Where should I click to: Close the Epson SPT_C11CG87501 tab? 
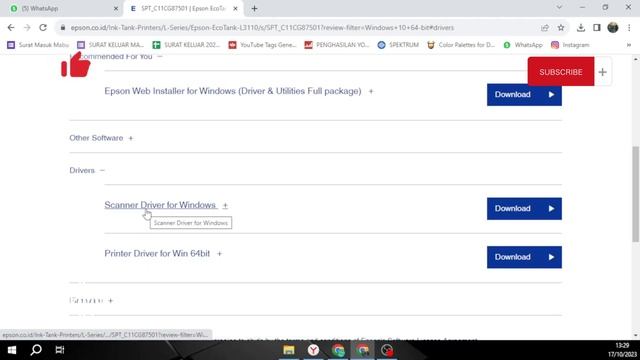point(235,8)
